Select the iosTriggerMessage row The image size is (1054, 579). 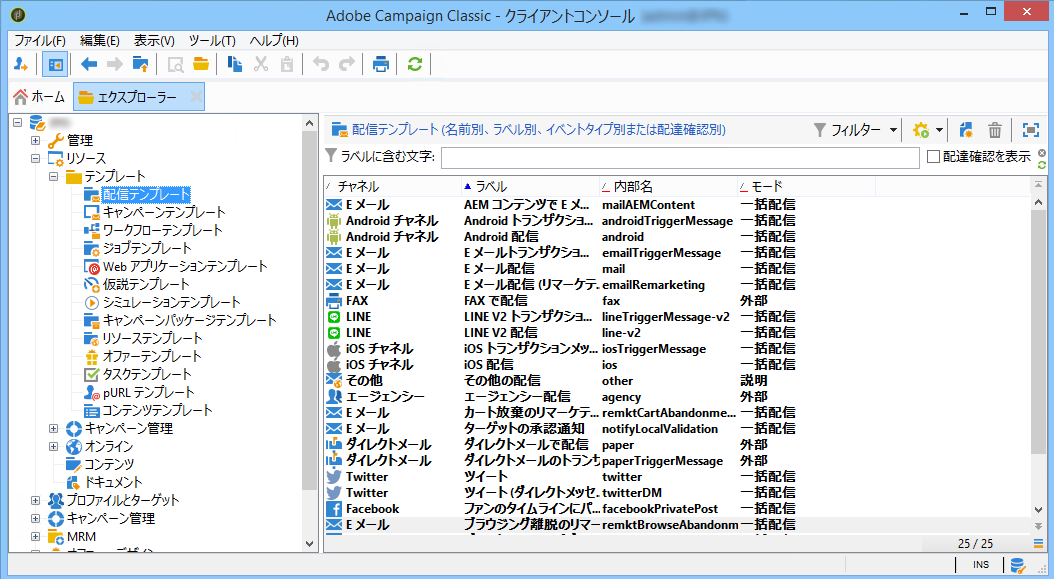point(676,349)
